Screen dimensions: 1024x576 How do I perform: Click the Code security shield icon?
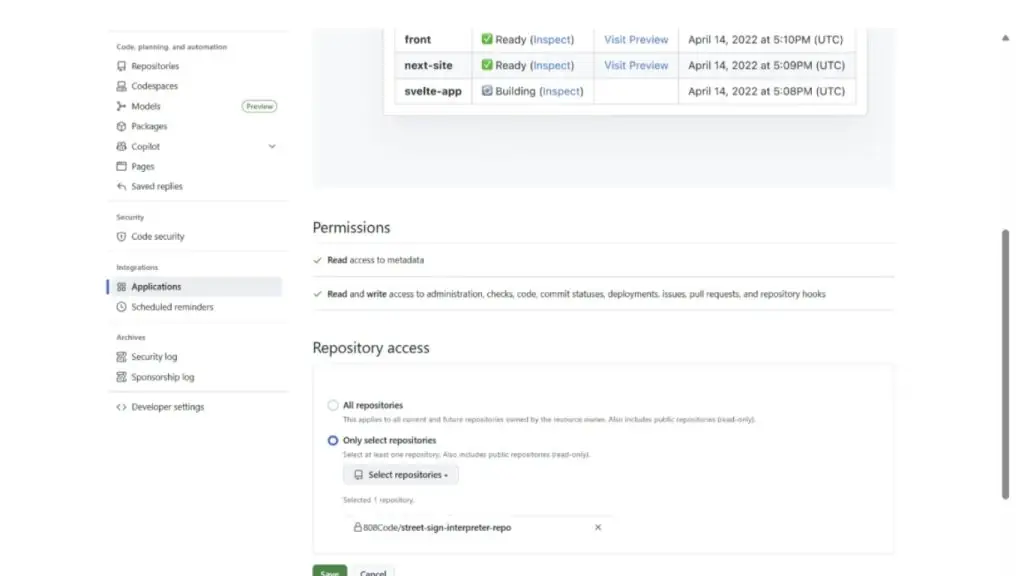click(121, 236)
